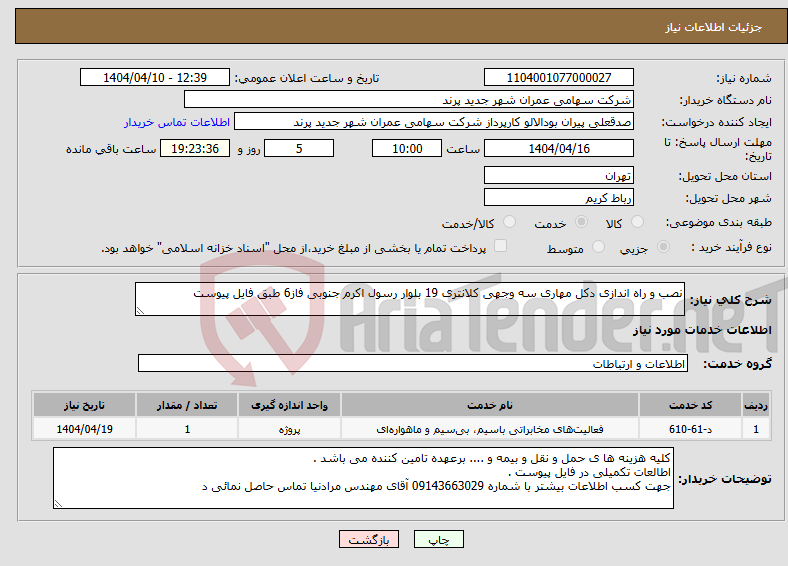Click the service name cell فعالیت‌های مخابراتی
Image resolution: width=788 pixels, height=566 pixels.
(490, 429)
